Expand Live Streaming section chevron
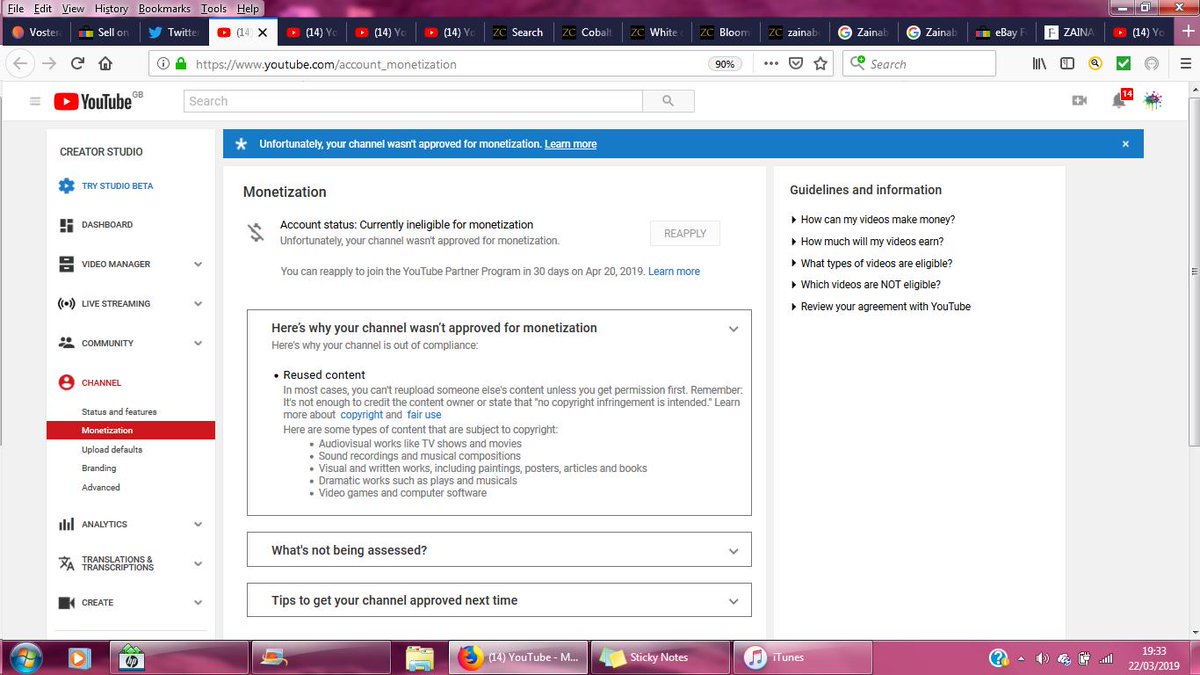This screenshot has height=675, width=1200. 198,304
